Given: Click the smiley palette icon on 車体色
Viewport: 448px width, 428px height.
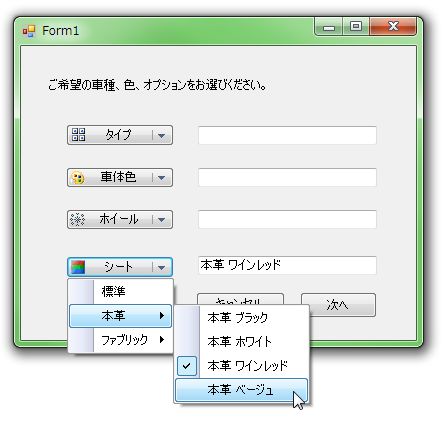Looking at the screenshot, I should coord(78,177).
